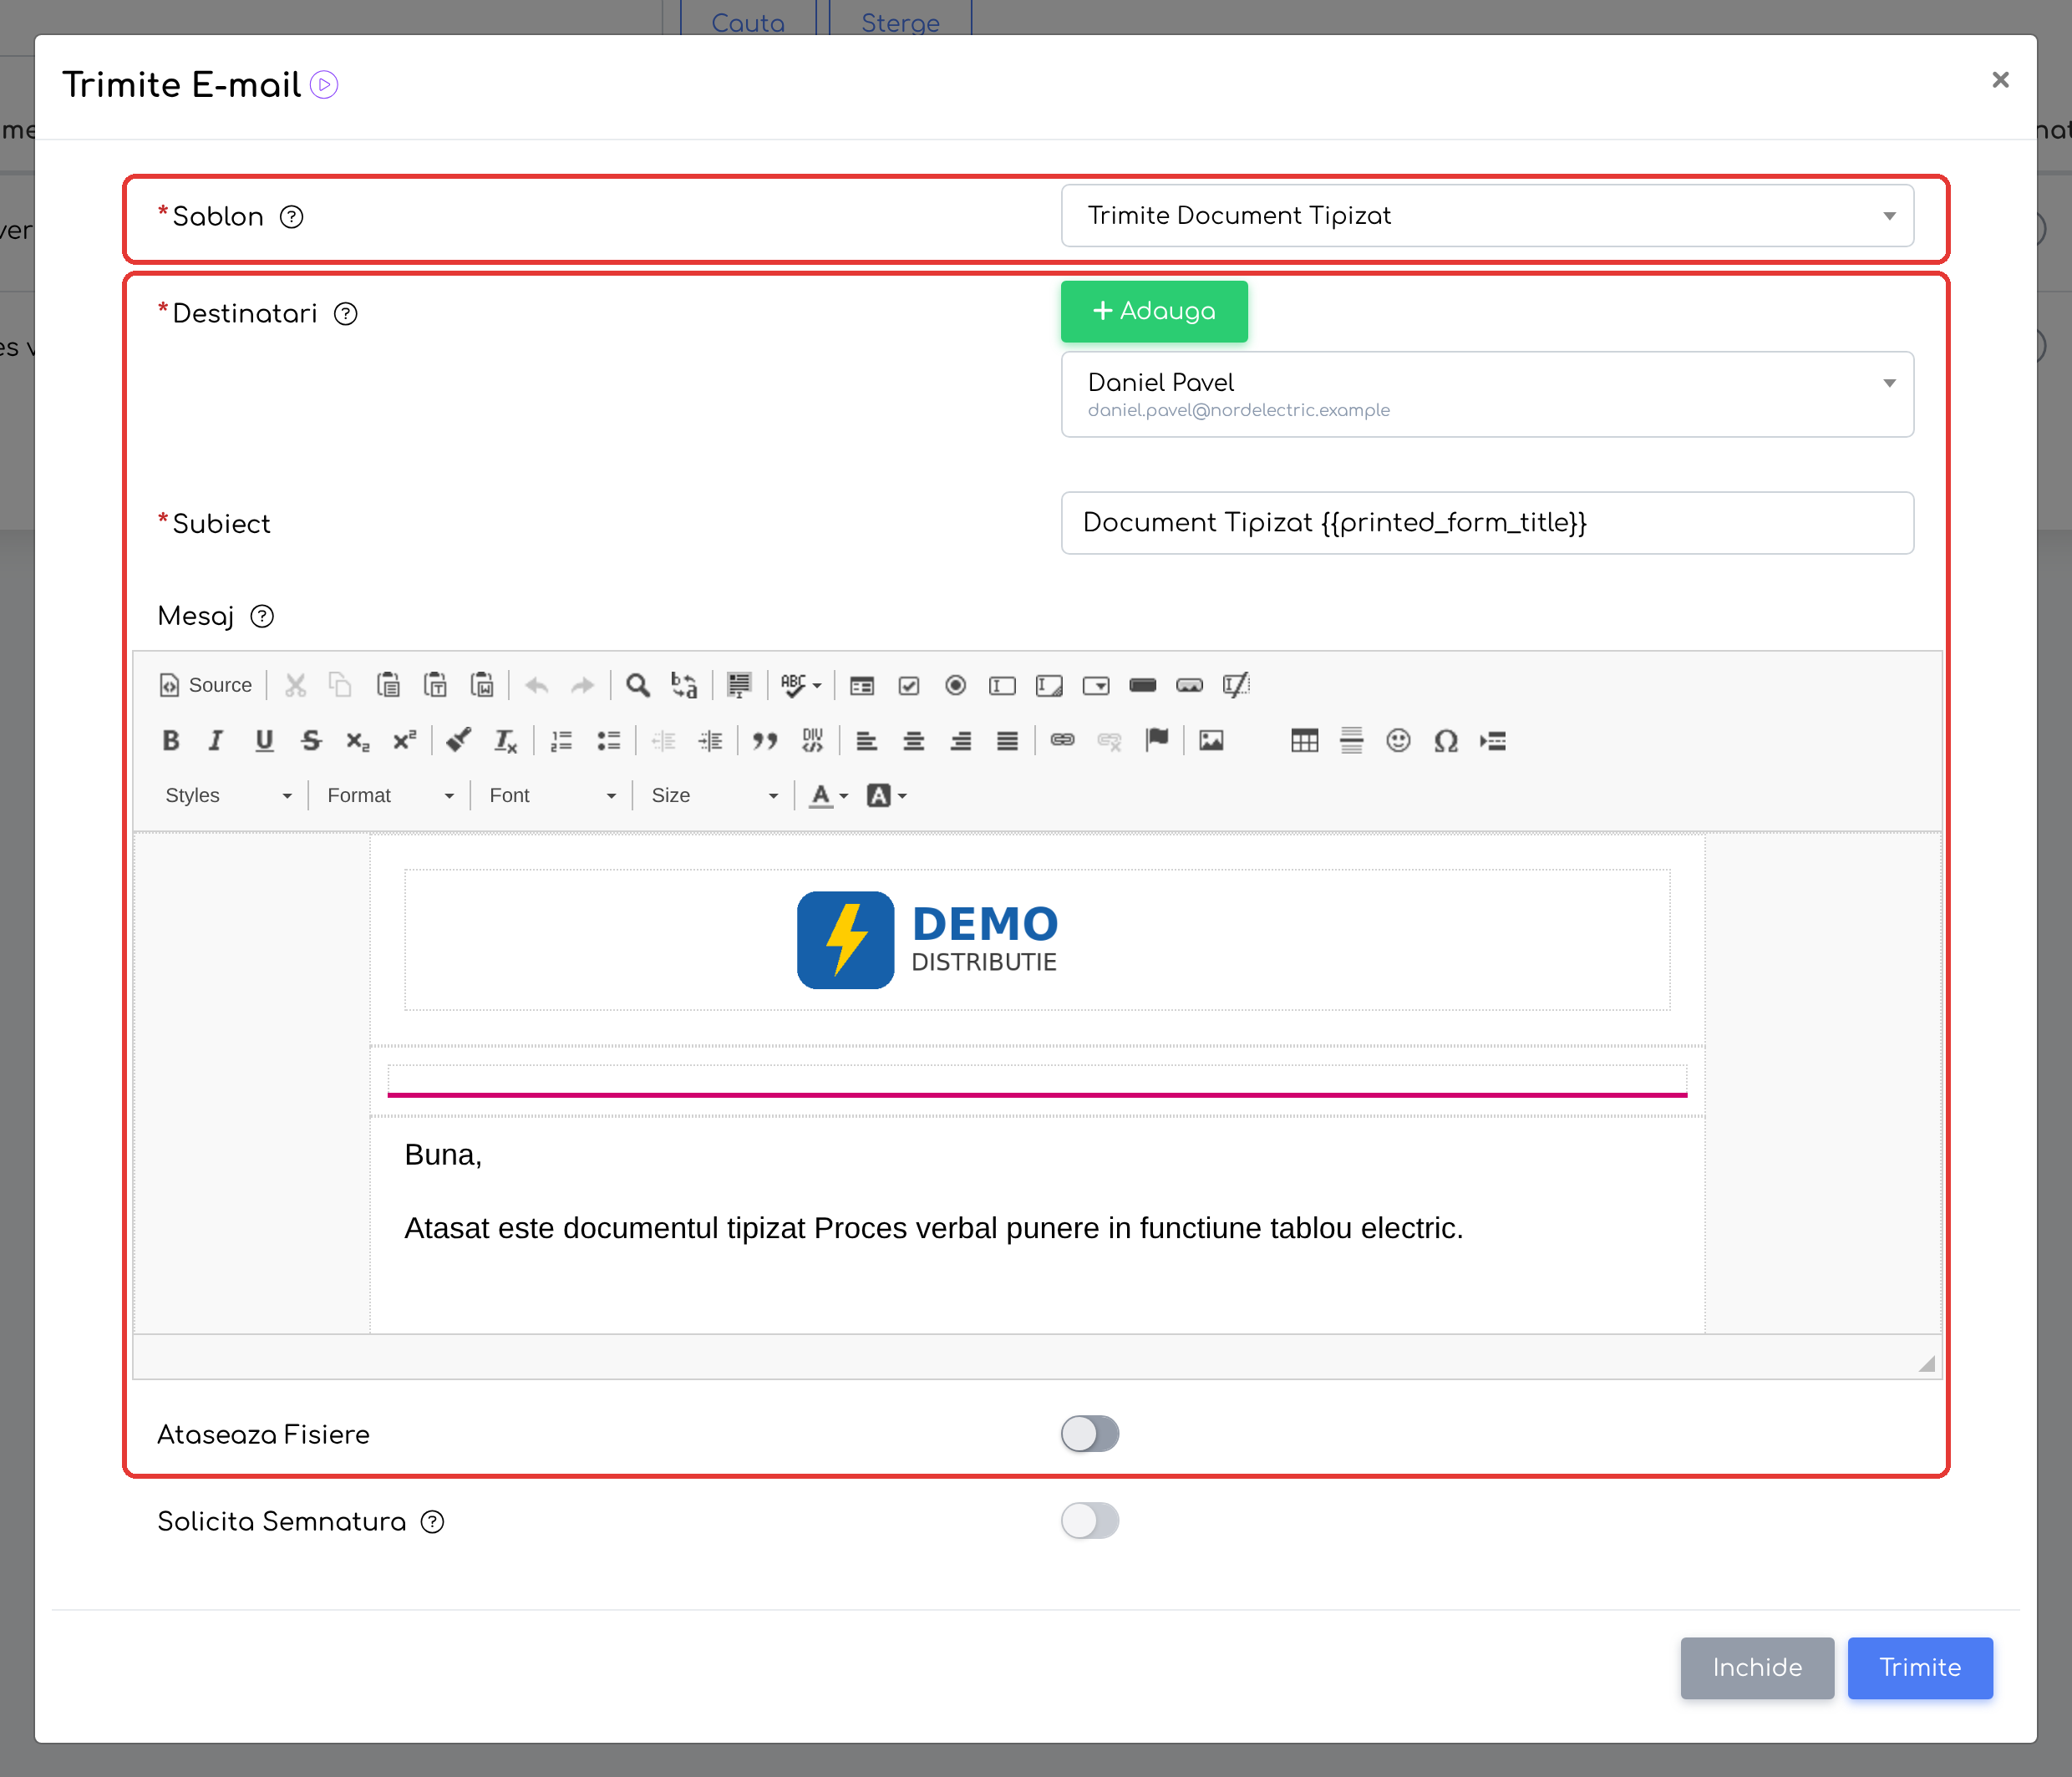
Task: Click the Bold formatting icon
Action: [171, 741]
